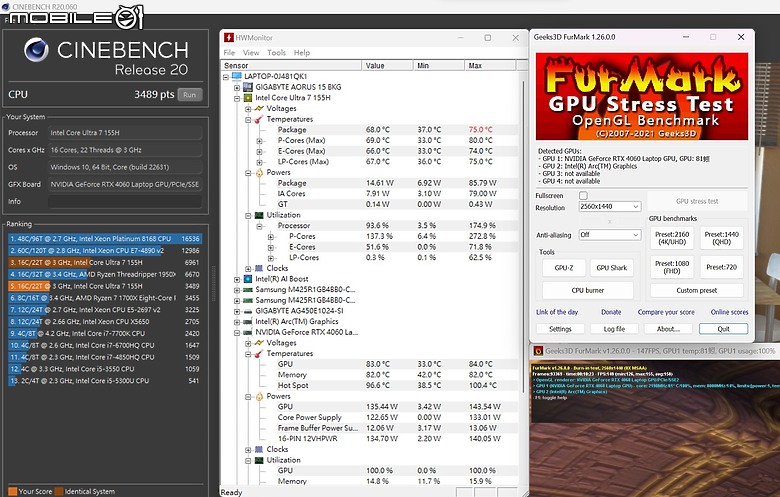Select ranking row AMD Ryzen Threadripper 1950X
The image size is (780, 497).
(104, 274)
